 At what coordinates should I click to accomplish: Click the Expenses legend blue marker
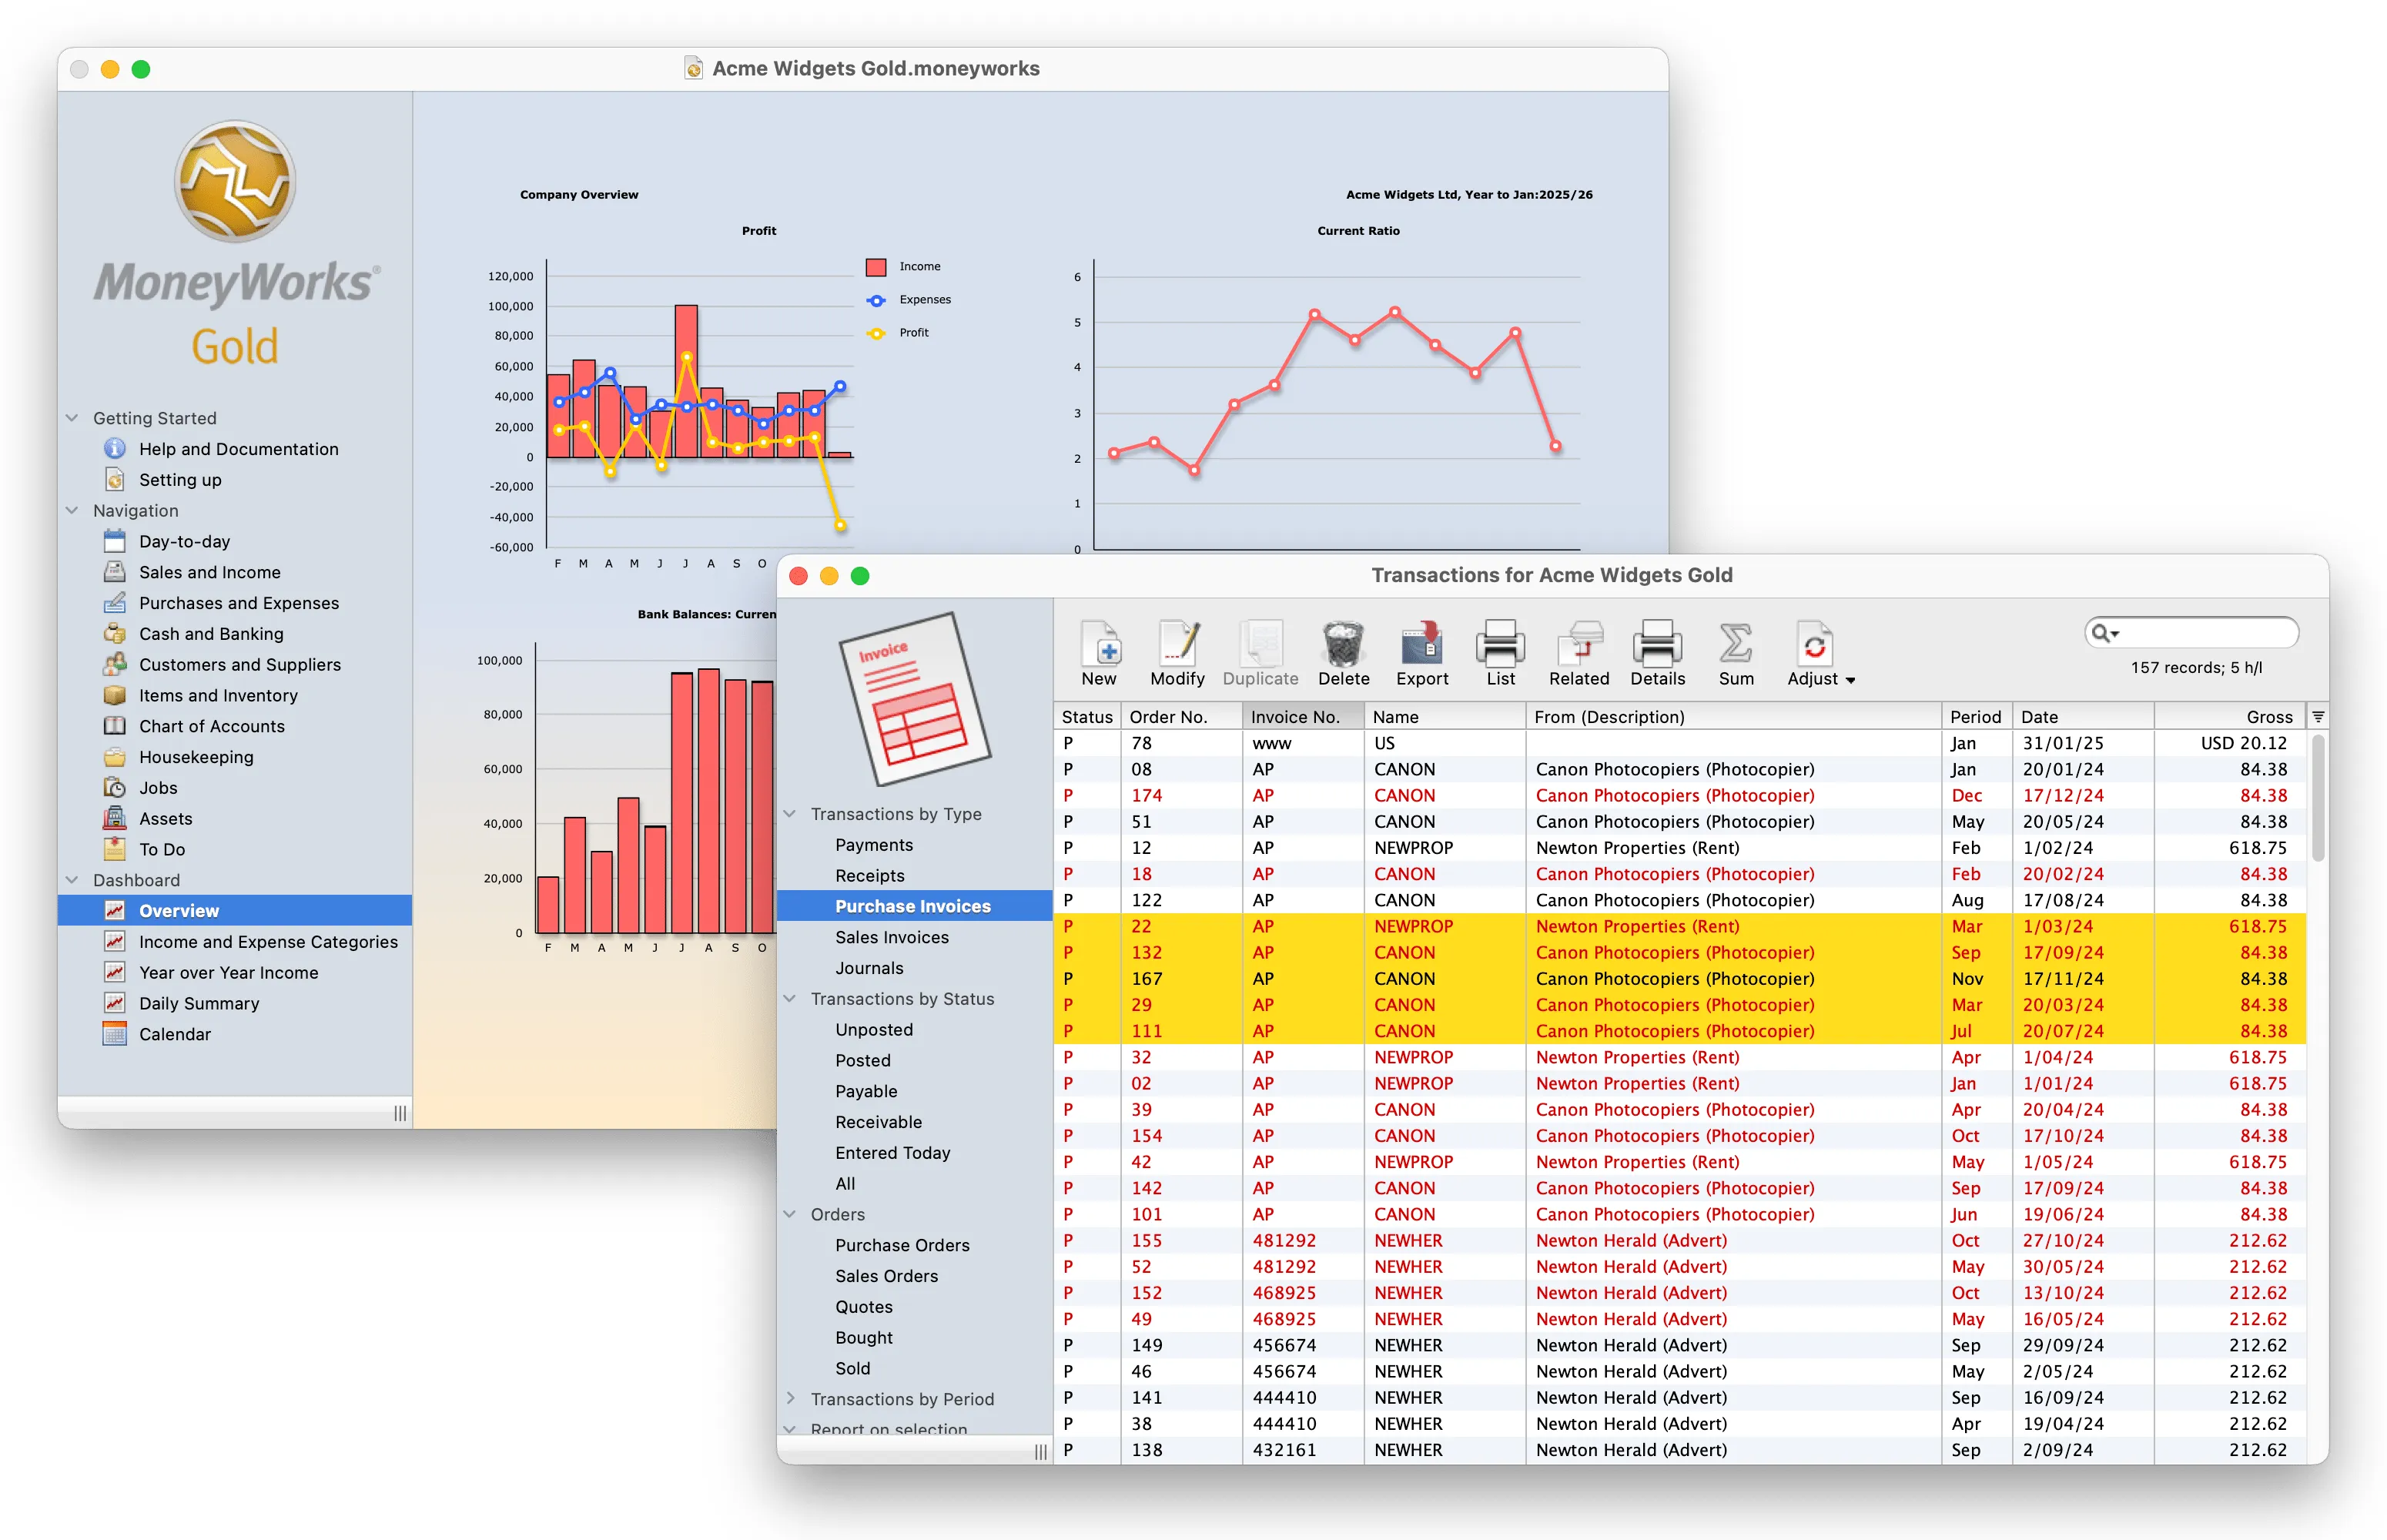tap(876, 300)
